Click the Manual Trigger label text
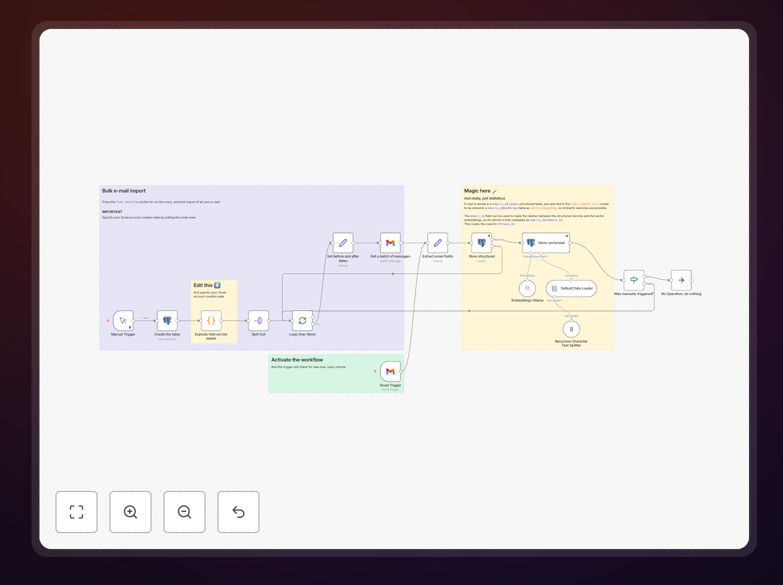The height and width of the screenshot is (585, 783). click(123, 334)
